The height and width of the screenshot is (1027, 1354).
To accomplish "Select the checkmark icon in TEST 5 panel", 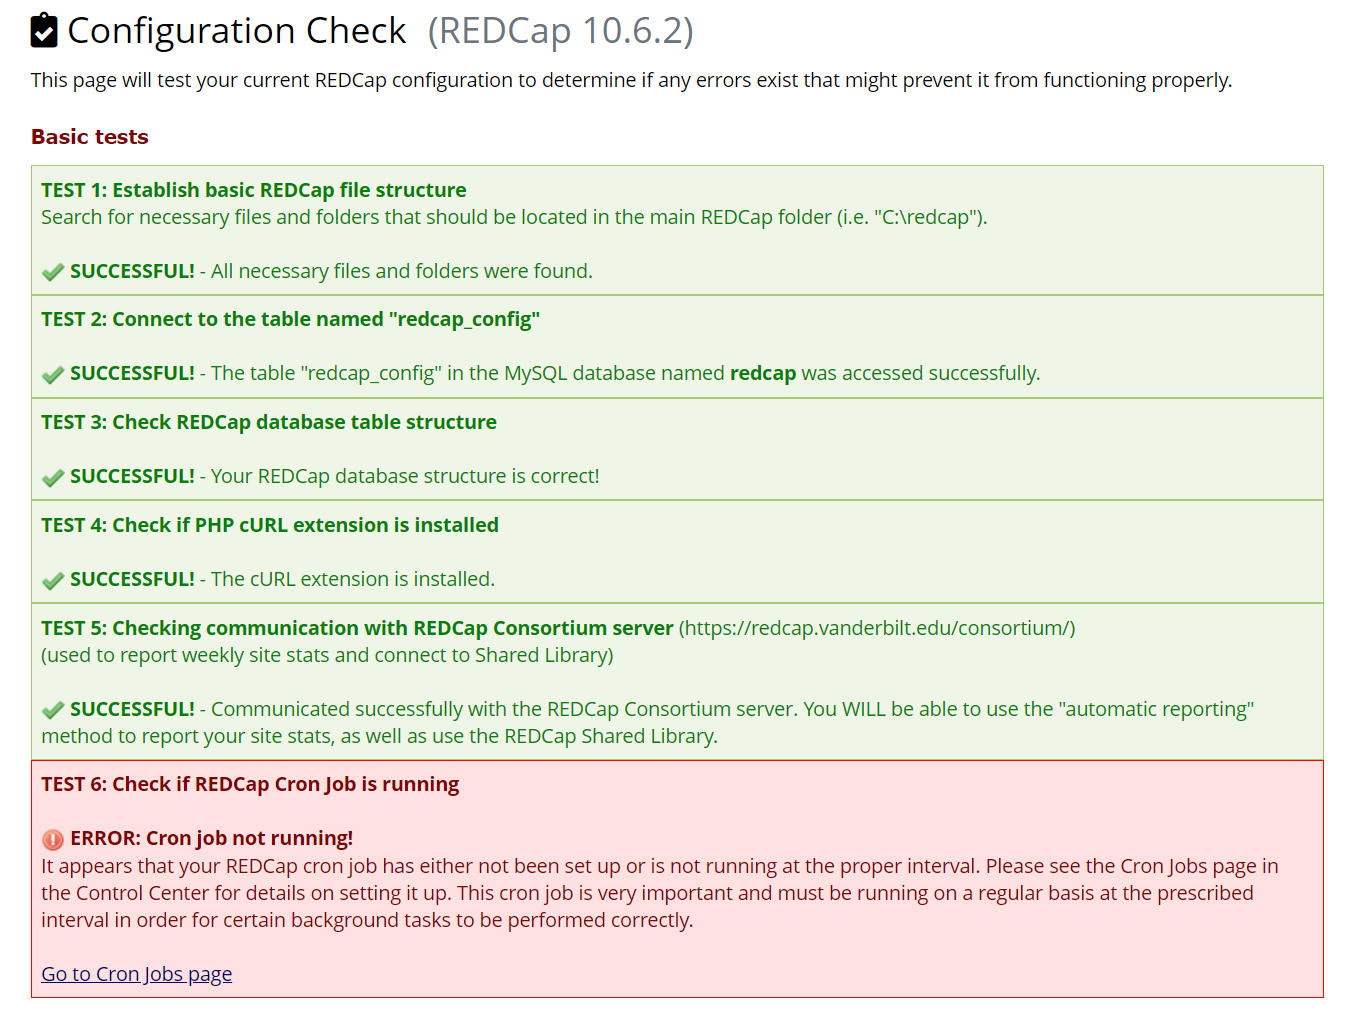I will [x=52, y=710].
